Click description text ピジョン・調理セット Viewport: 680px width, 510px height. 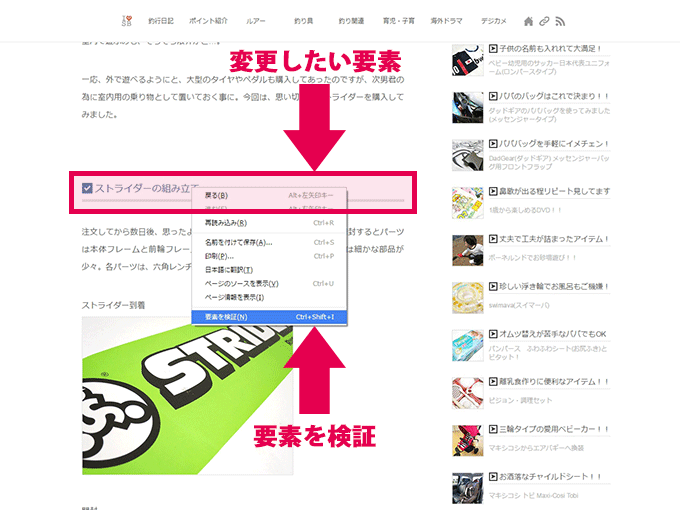[x=520, y=400]
